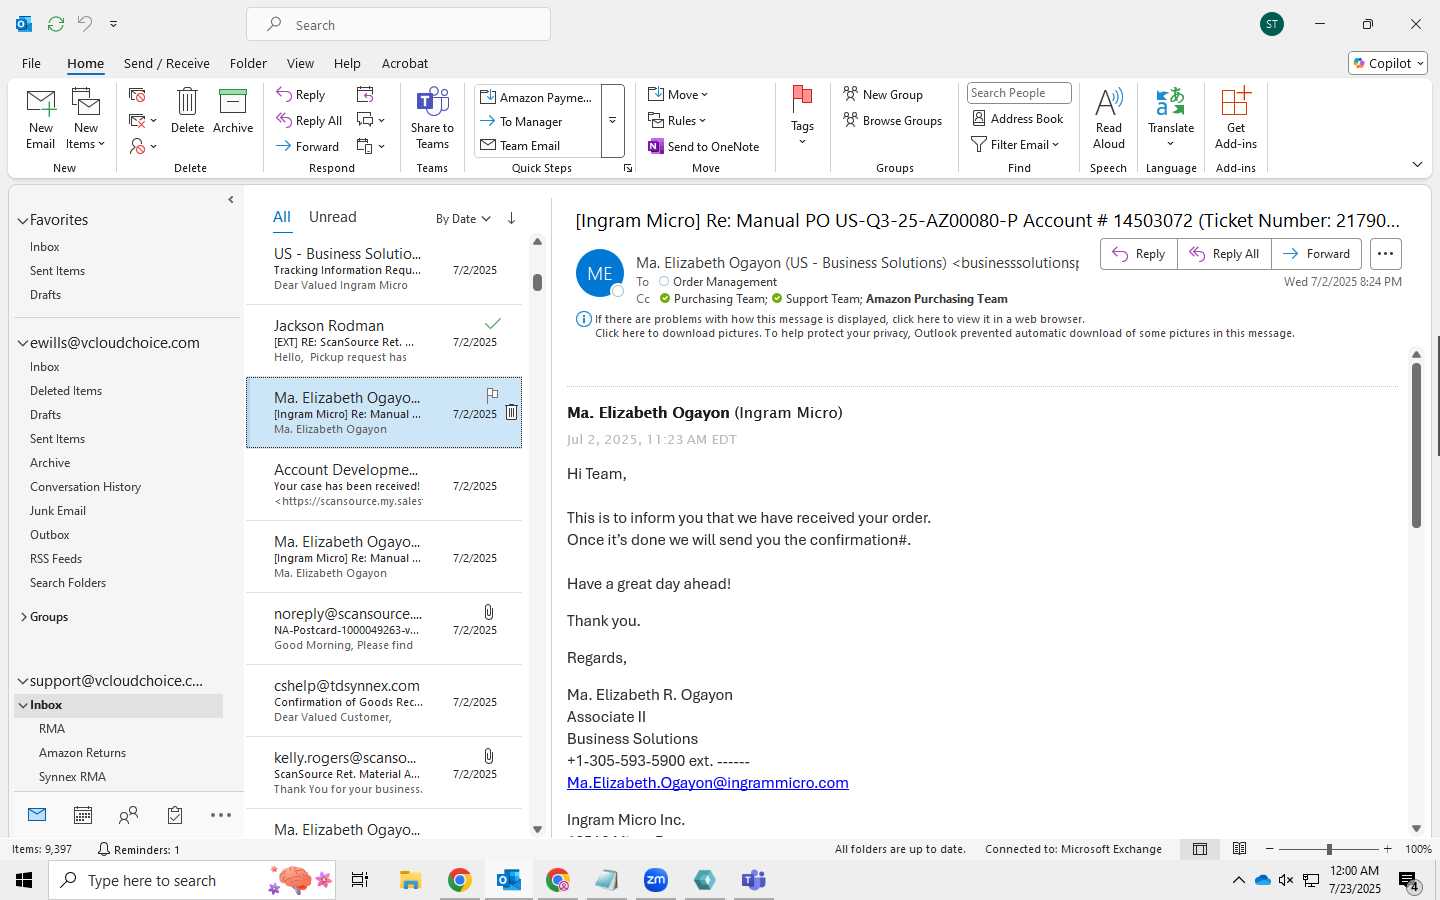Open the By Date sort dropdown
Viewport: 1440px width, 900px height.
[x=463, y=218]
